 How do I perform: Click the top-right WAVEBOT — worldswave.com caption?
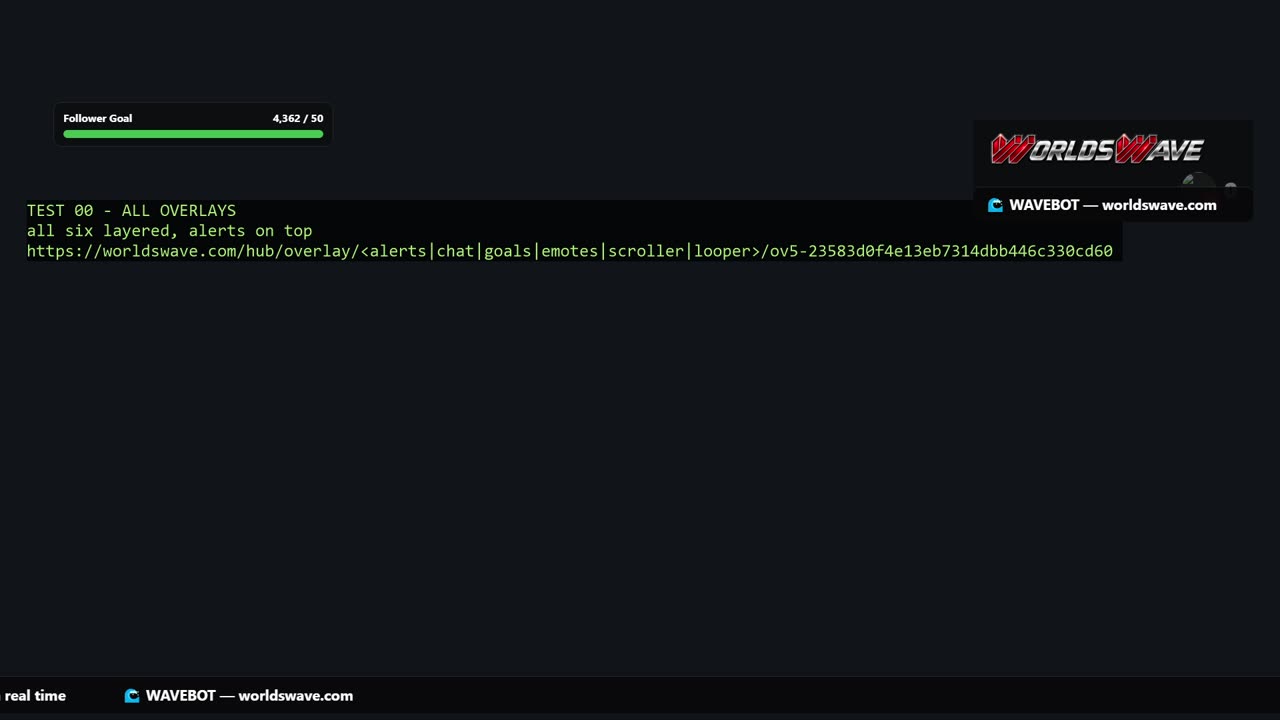(x=1113, y=205)
